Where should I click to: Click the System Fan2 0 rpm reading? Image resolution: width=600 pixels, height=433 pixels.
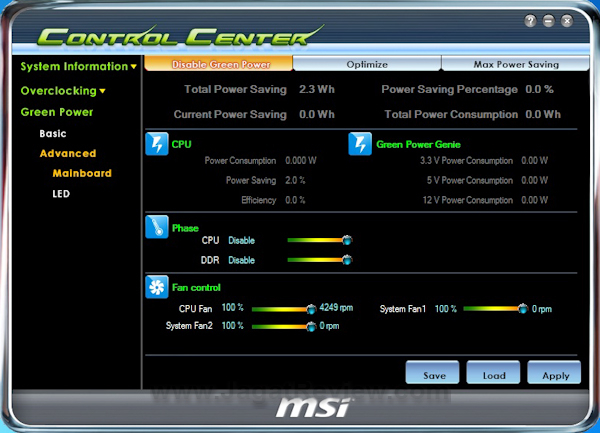pos(329,326)
